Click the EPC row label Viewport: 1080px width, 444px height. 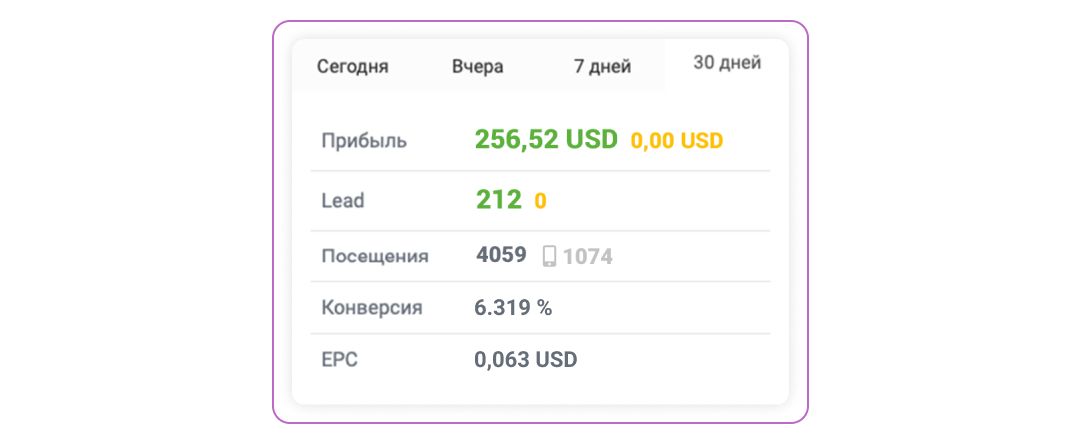340,360
